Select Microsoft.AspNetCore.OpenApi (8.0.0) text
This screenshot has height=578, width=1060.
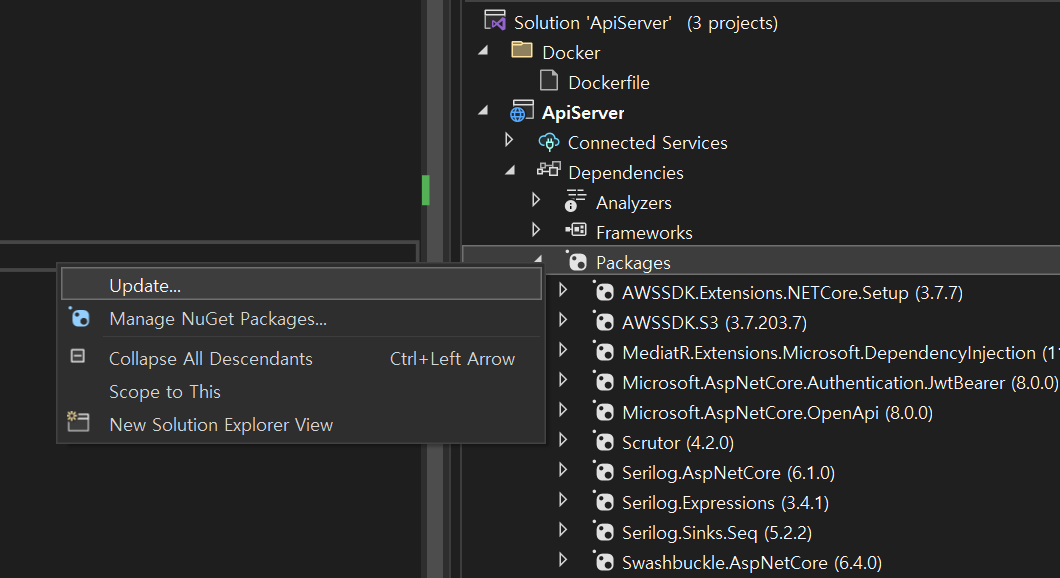click(777, 412)
